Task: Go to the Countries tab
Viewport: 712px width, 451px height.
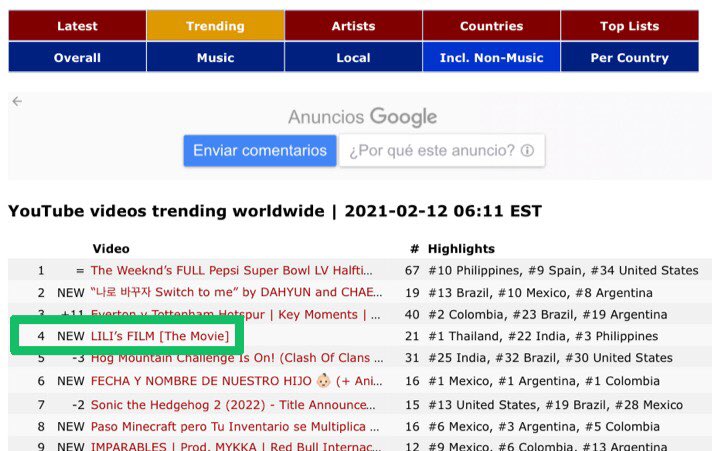Action: click(491, 26)
